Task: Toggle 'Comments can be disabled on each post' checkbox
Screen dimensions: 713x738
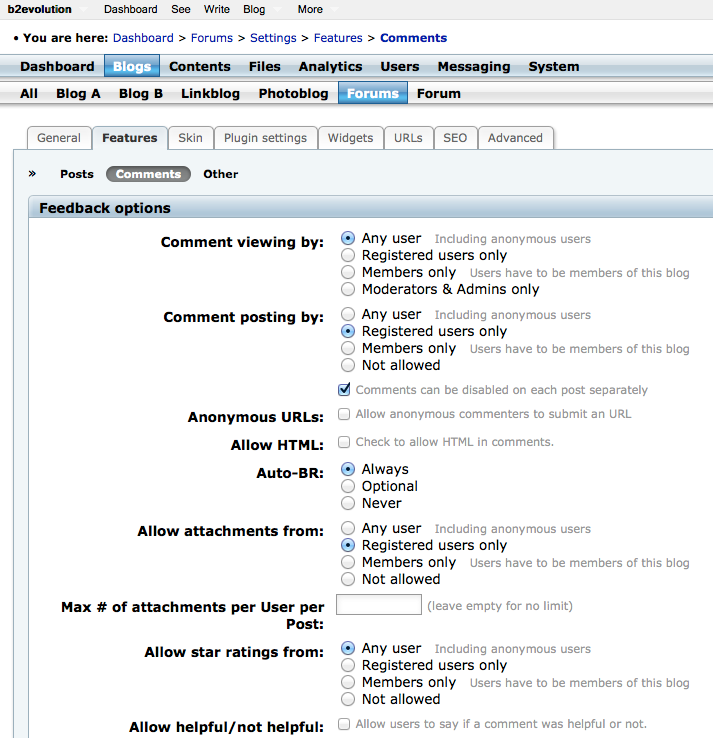Action: click(x=344, y=389)
